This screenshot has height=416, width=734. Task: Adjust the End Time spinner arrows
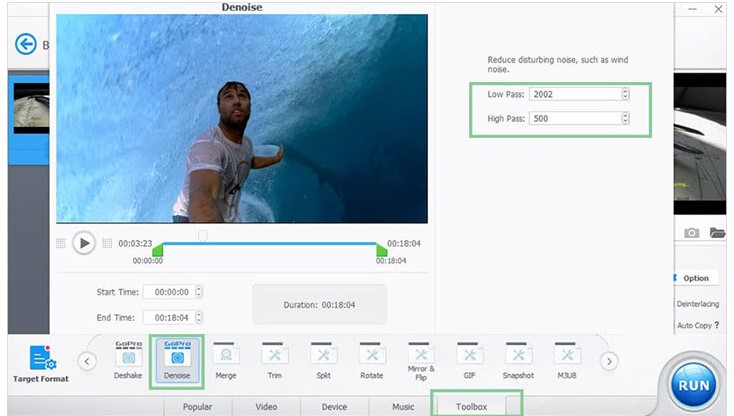coord(199,318)
